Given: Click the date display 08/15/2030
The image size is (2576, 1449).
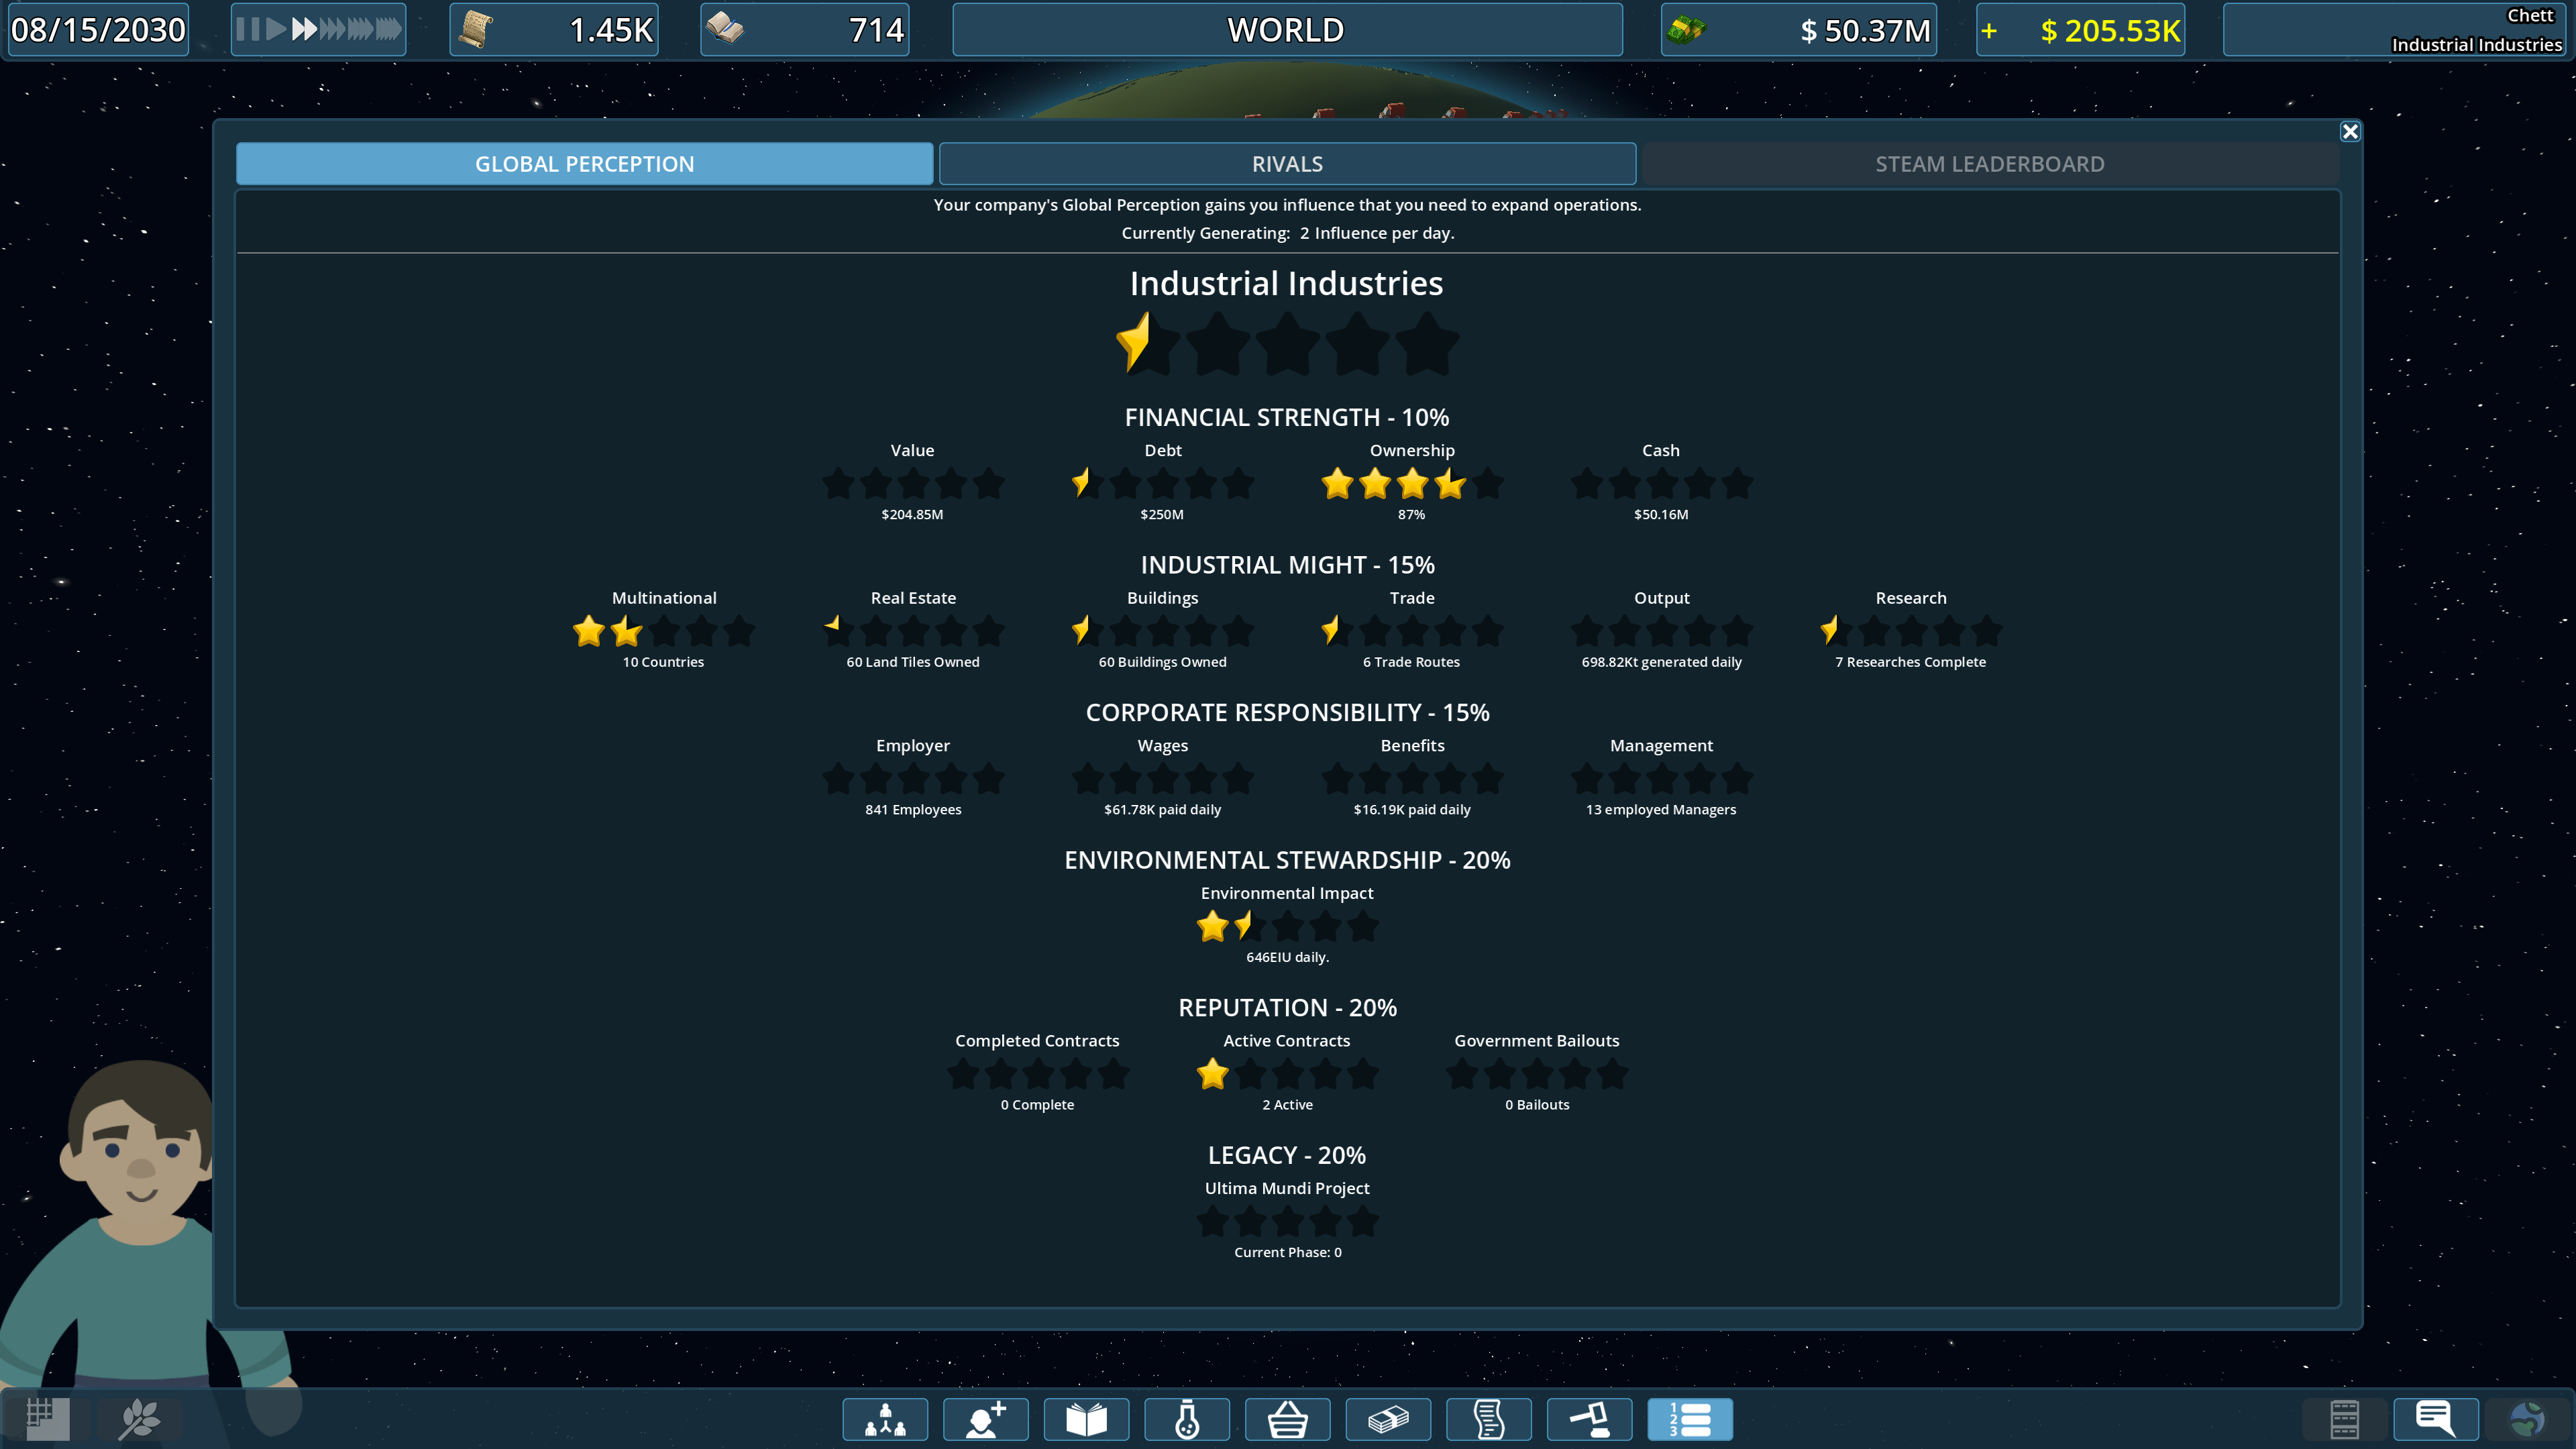Looking at the screenshot, I should click(x=98, y=30).
